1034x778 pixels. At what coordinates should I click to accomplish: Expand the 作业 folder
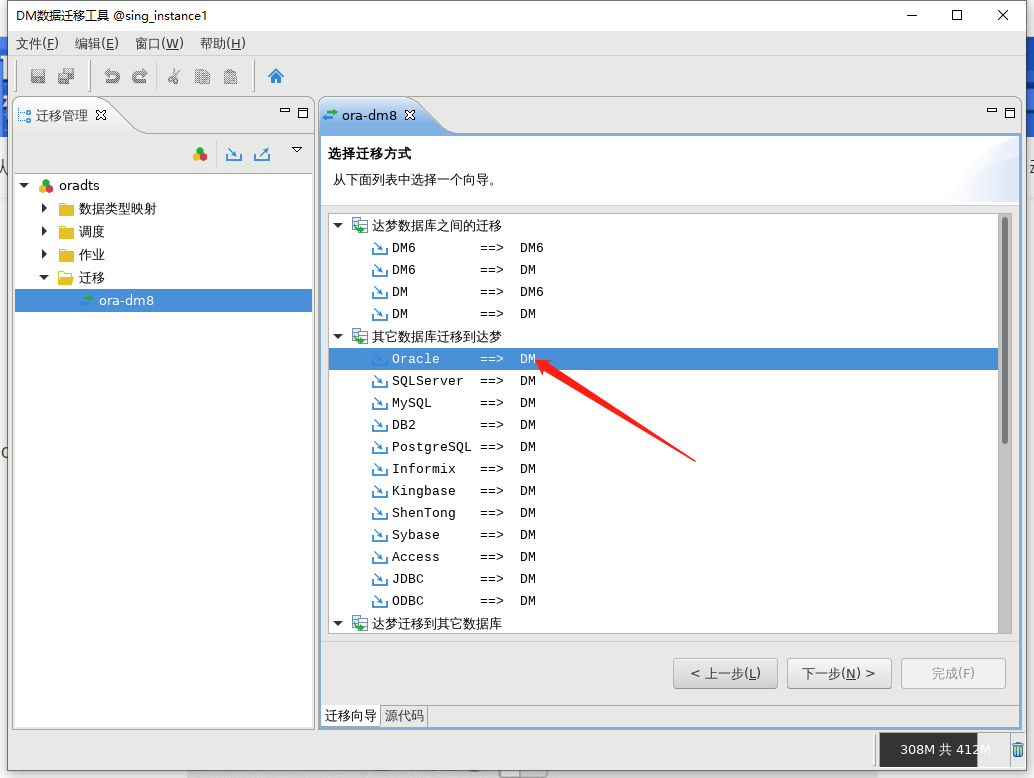click(x=44, y=254)
